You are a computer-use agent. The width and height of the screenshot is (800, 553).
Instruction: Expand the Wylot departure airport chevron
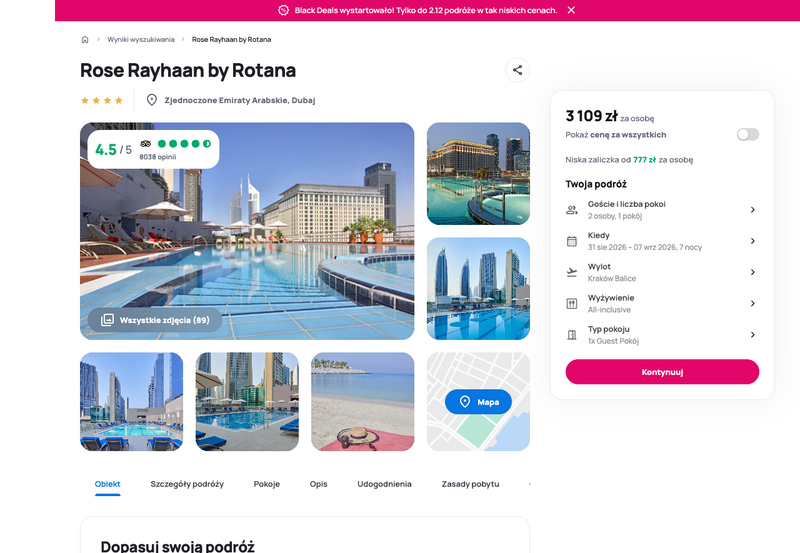[x=752, y=272]
